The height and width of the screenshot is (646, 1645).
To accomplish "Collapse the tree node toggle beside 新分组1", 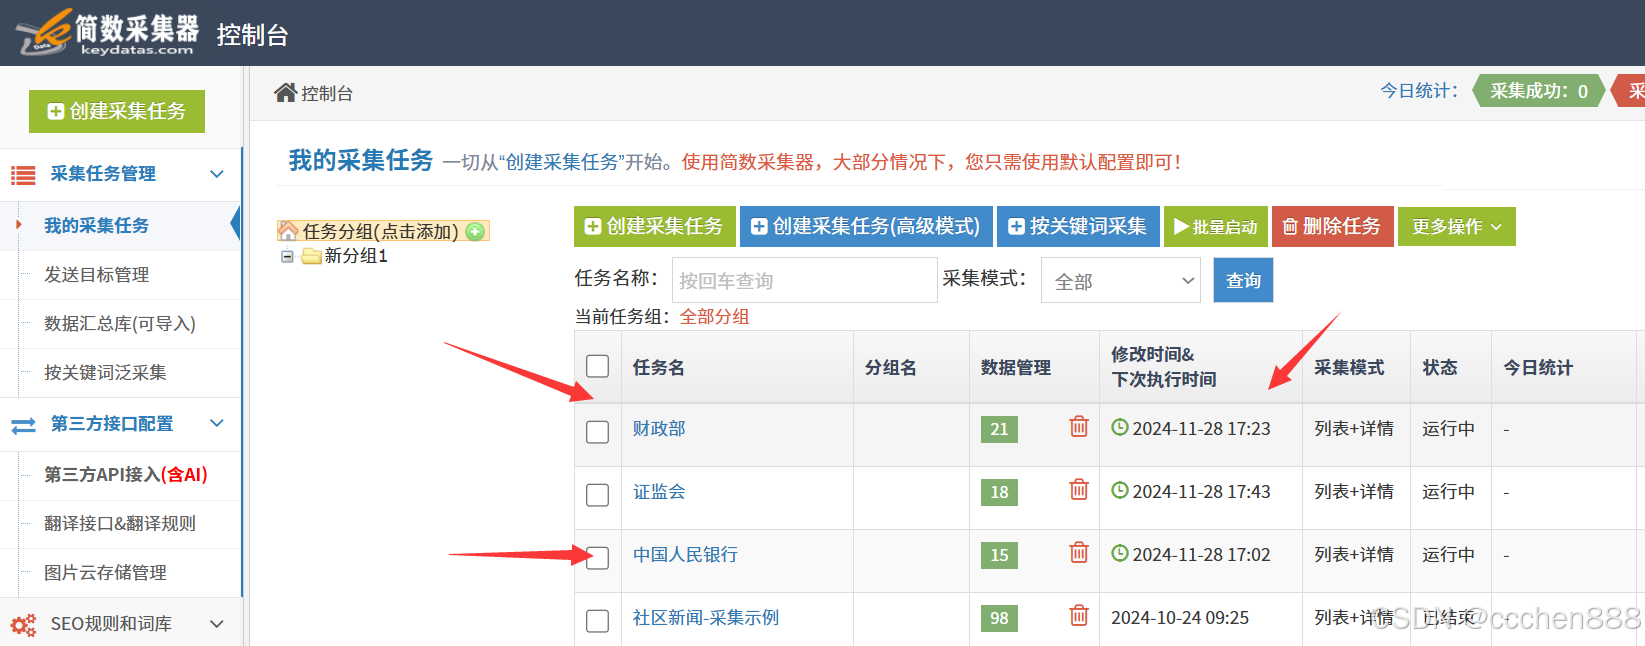I will click(x=288, y=257).
